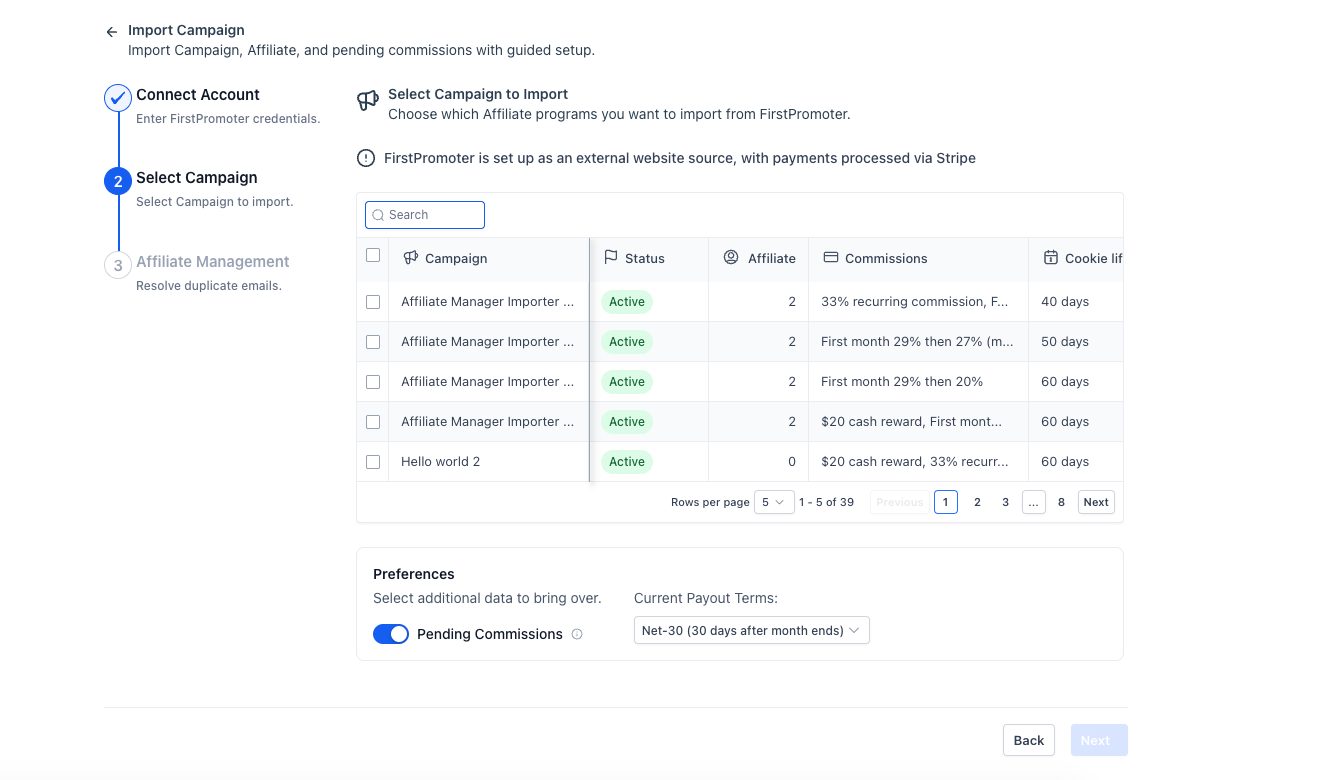Click the step 3 Affiliate Management circle
This screenshot has height=780, width=1326.
pyautogui.click(x=118, y=265)
